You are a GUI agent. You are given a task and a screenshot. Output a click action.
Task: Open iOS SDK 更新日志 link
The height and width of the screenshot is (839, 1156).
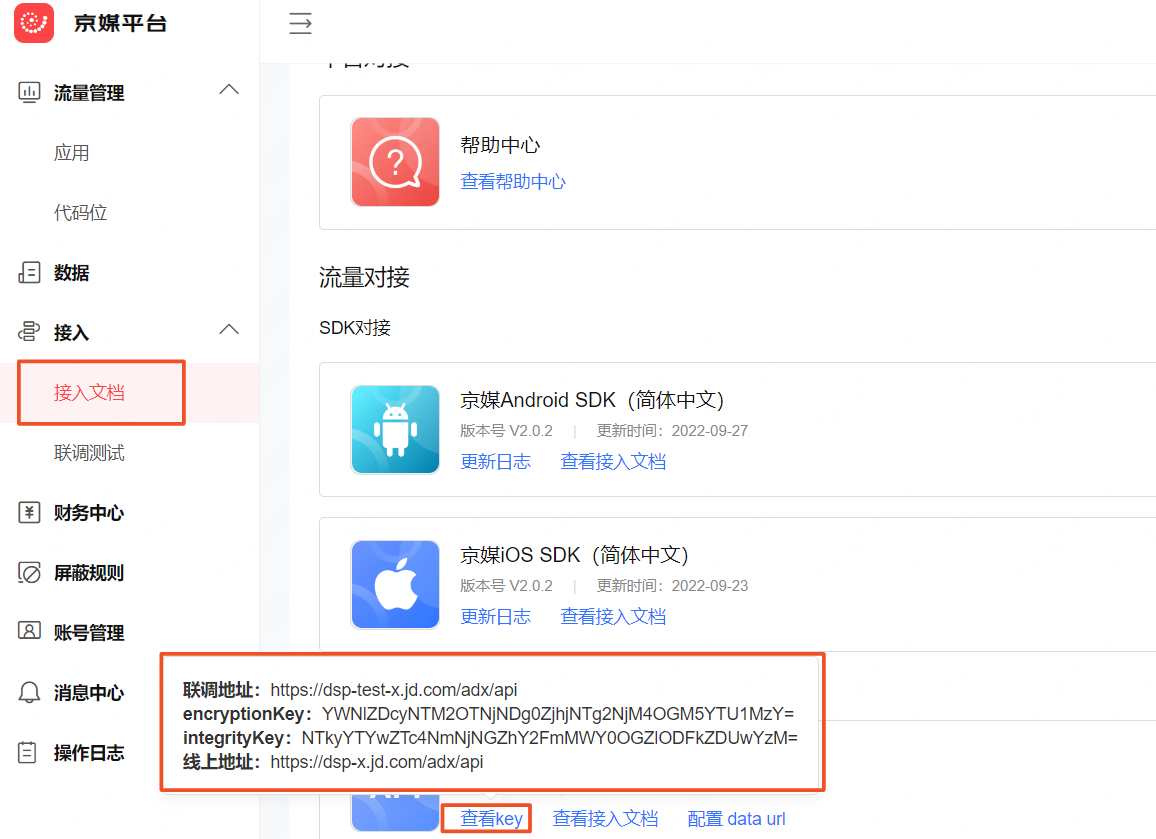coord(495,616)
